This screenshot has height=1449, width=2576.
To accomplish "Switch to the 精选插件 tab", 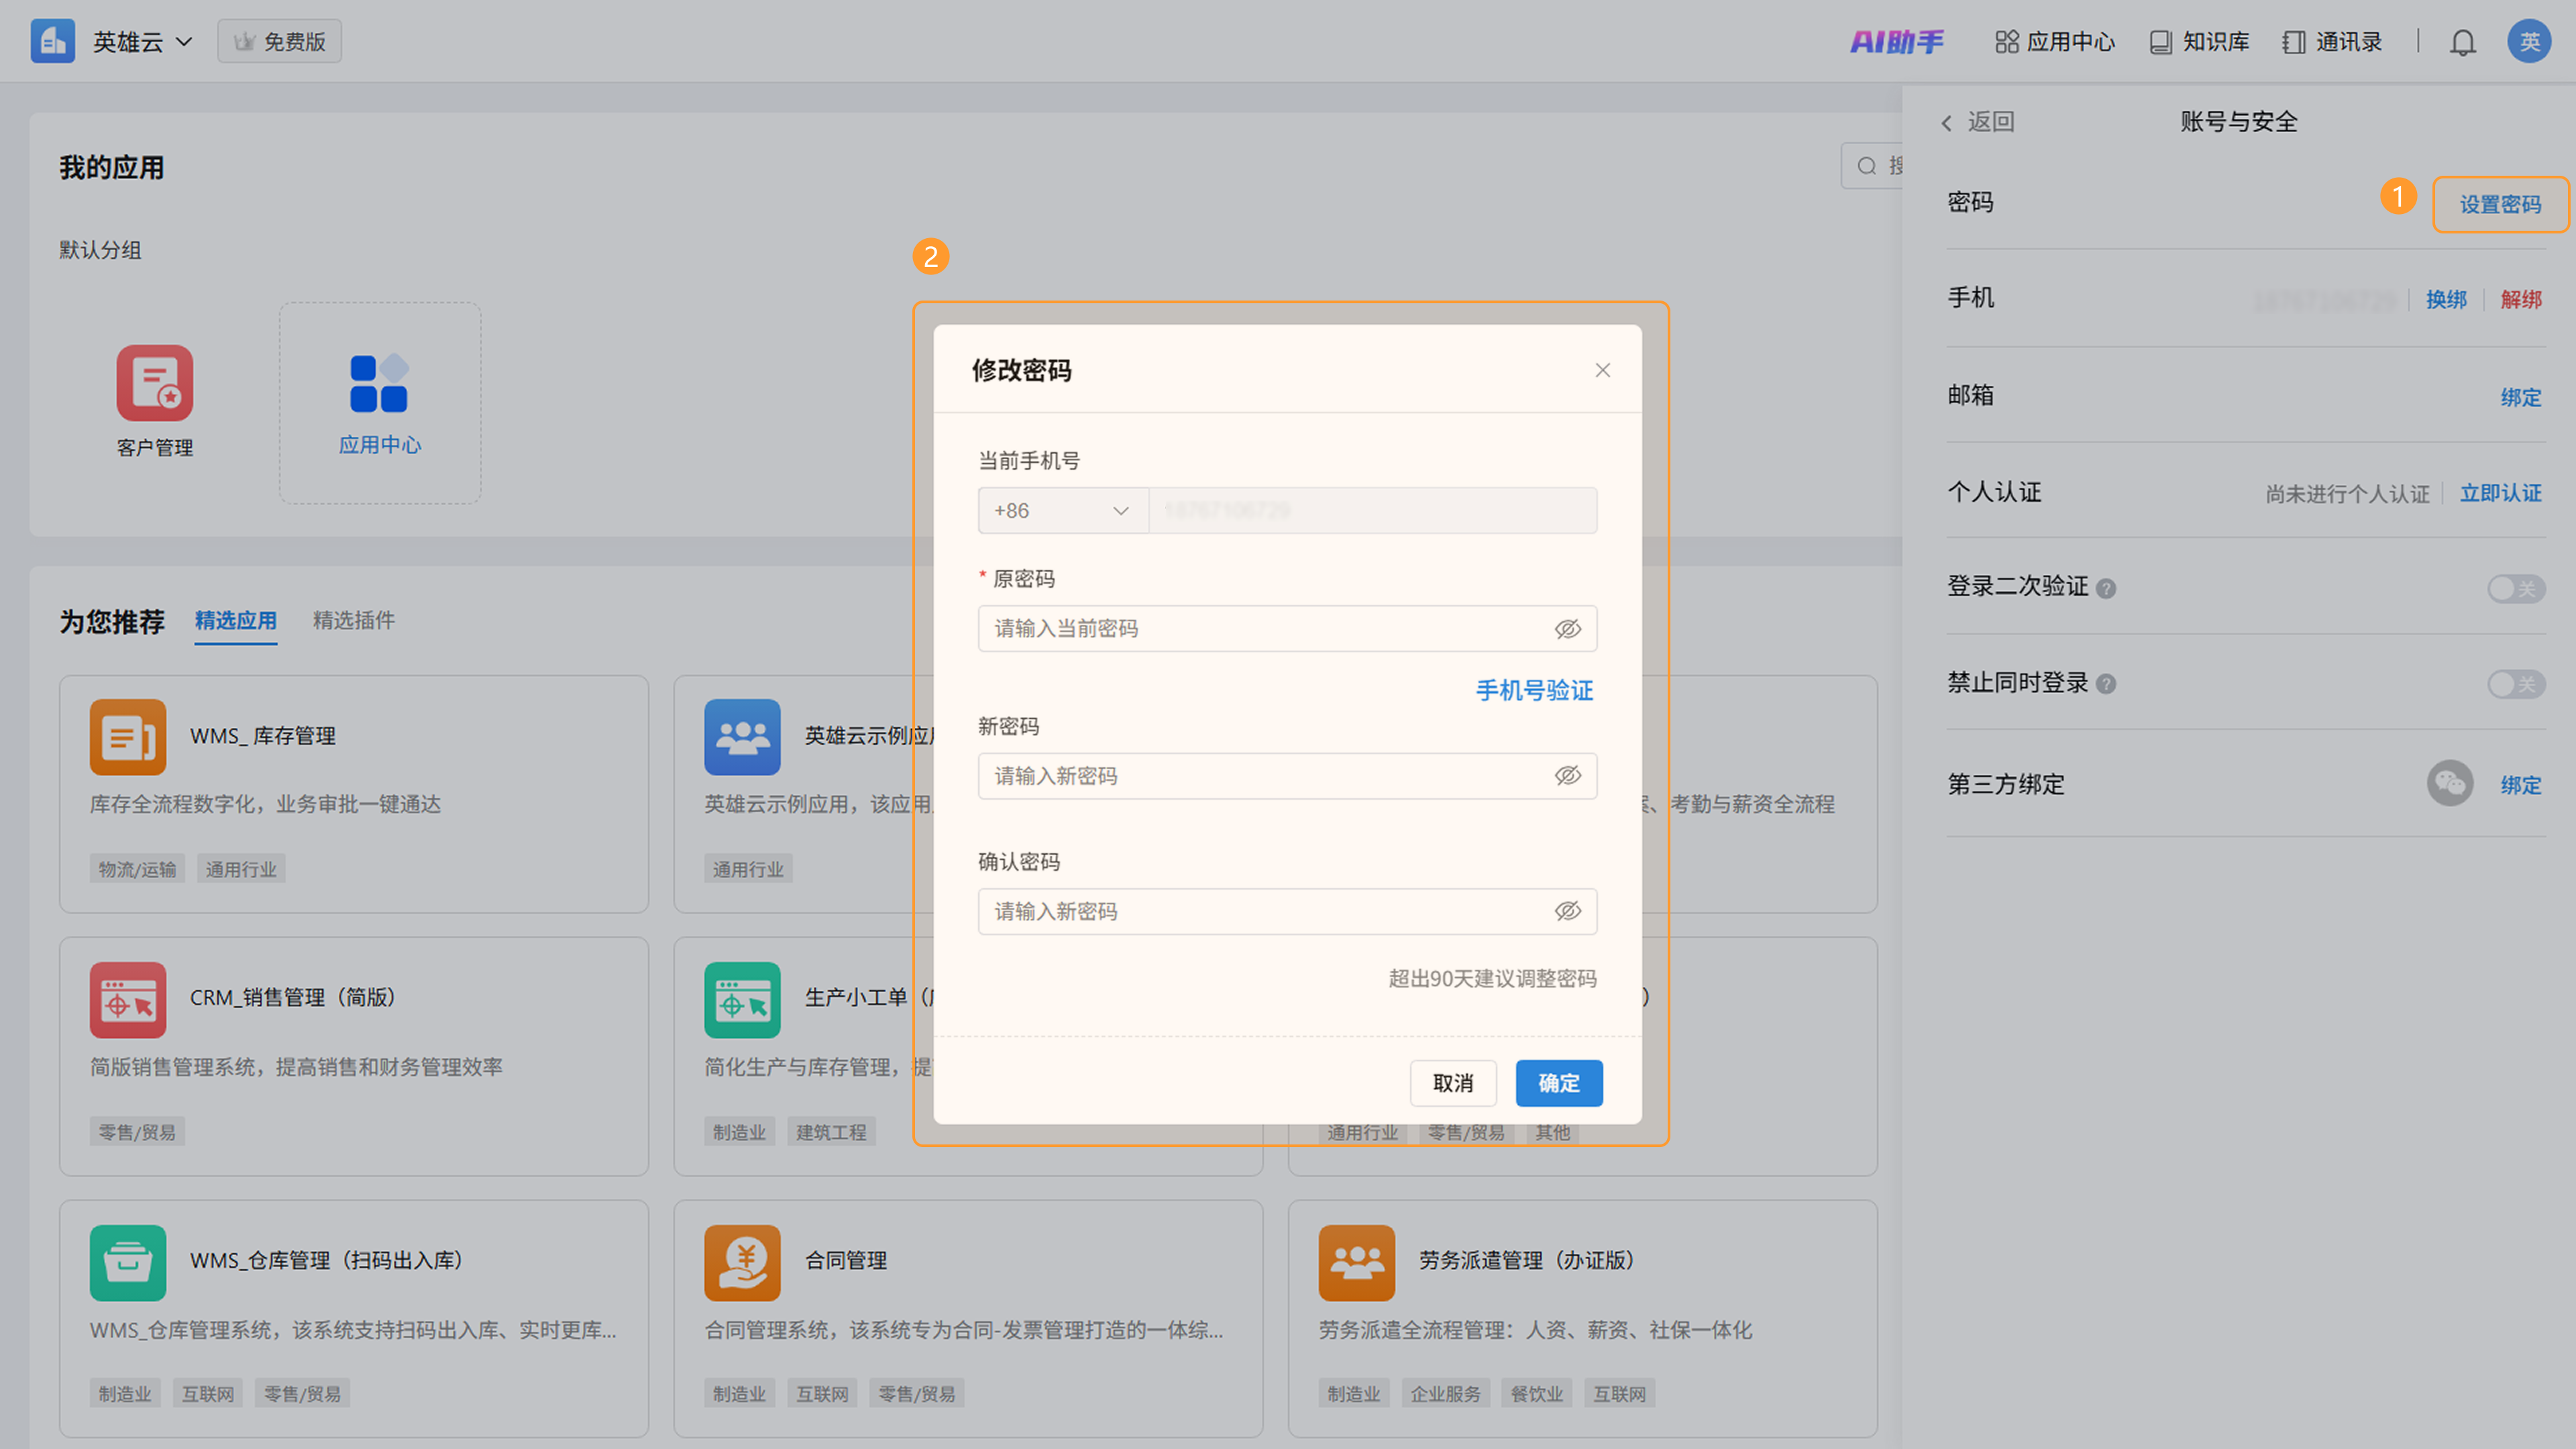I will point(353,620).
